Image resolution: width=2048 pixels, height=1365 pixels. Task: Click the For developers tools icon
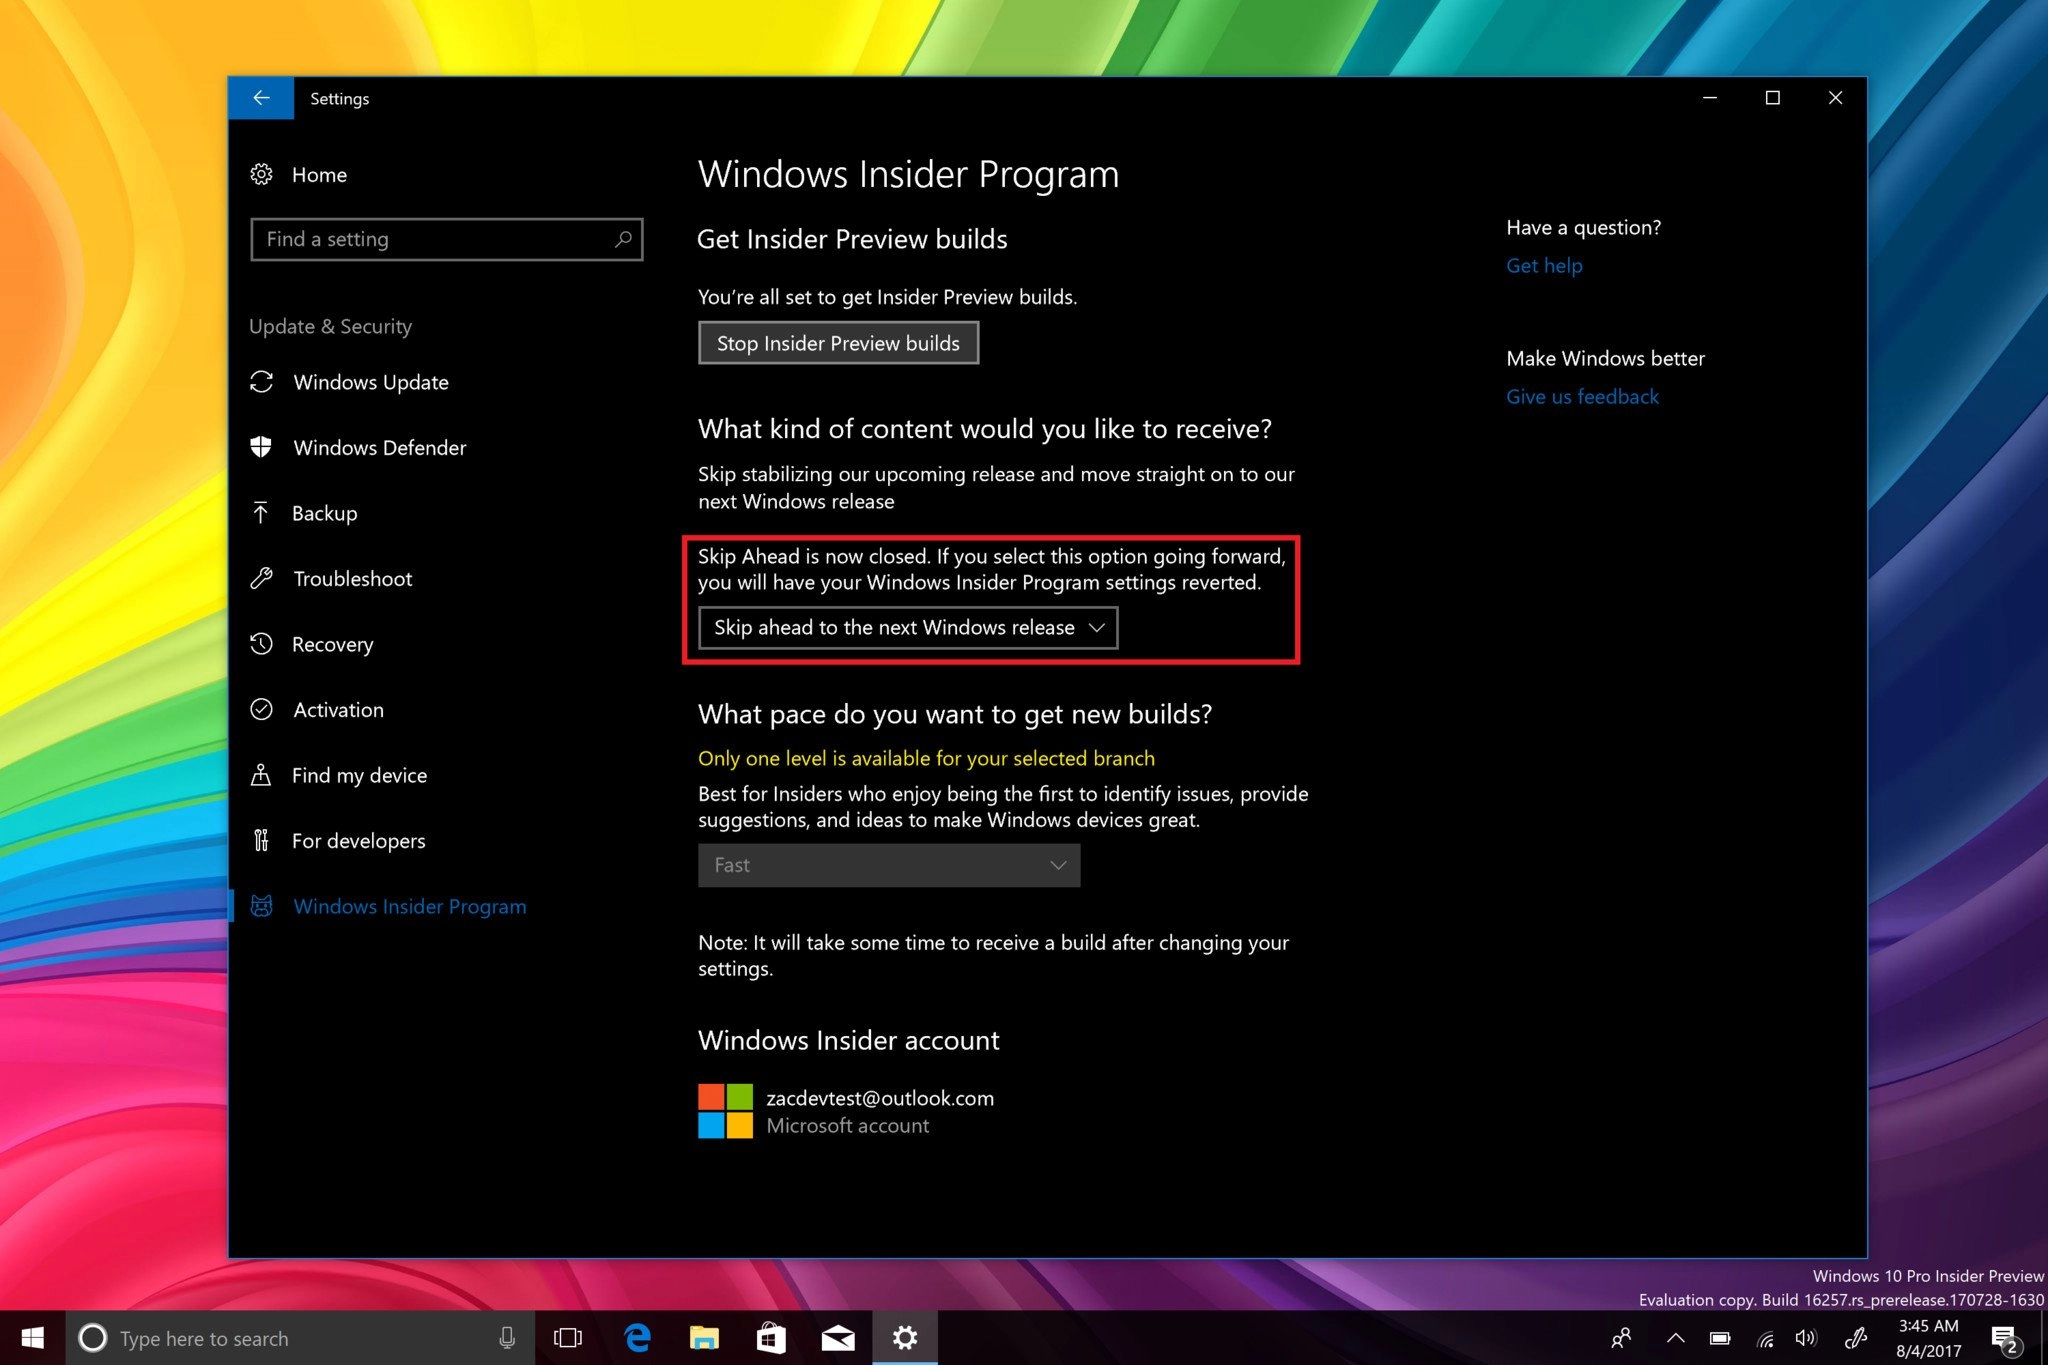coord(261,840)
